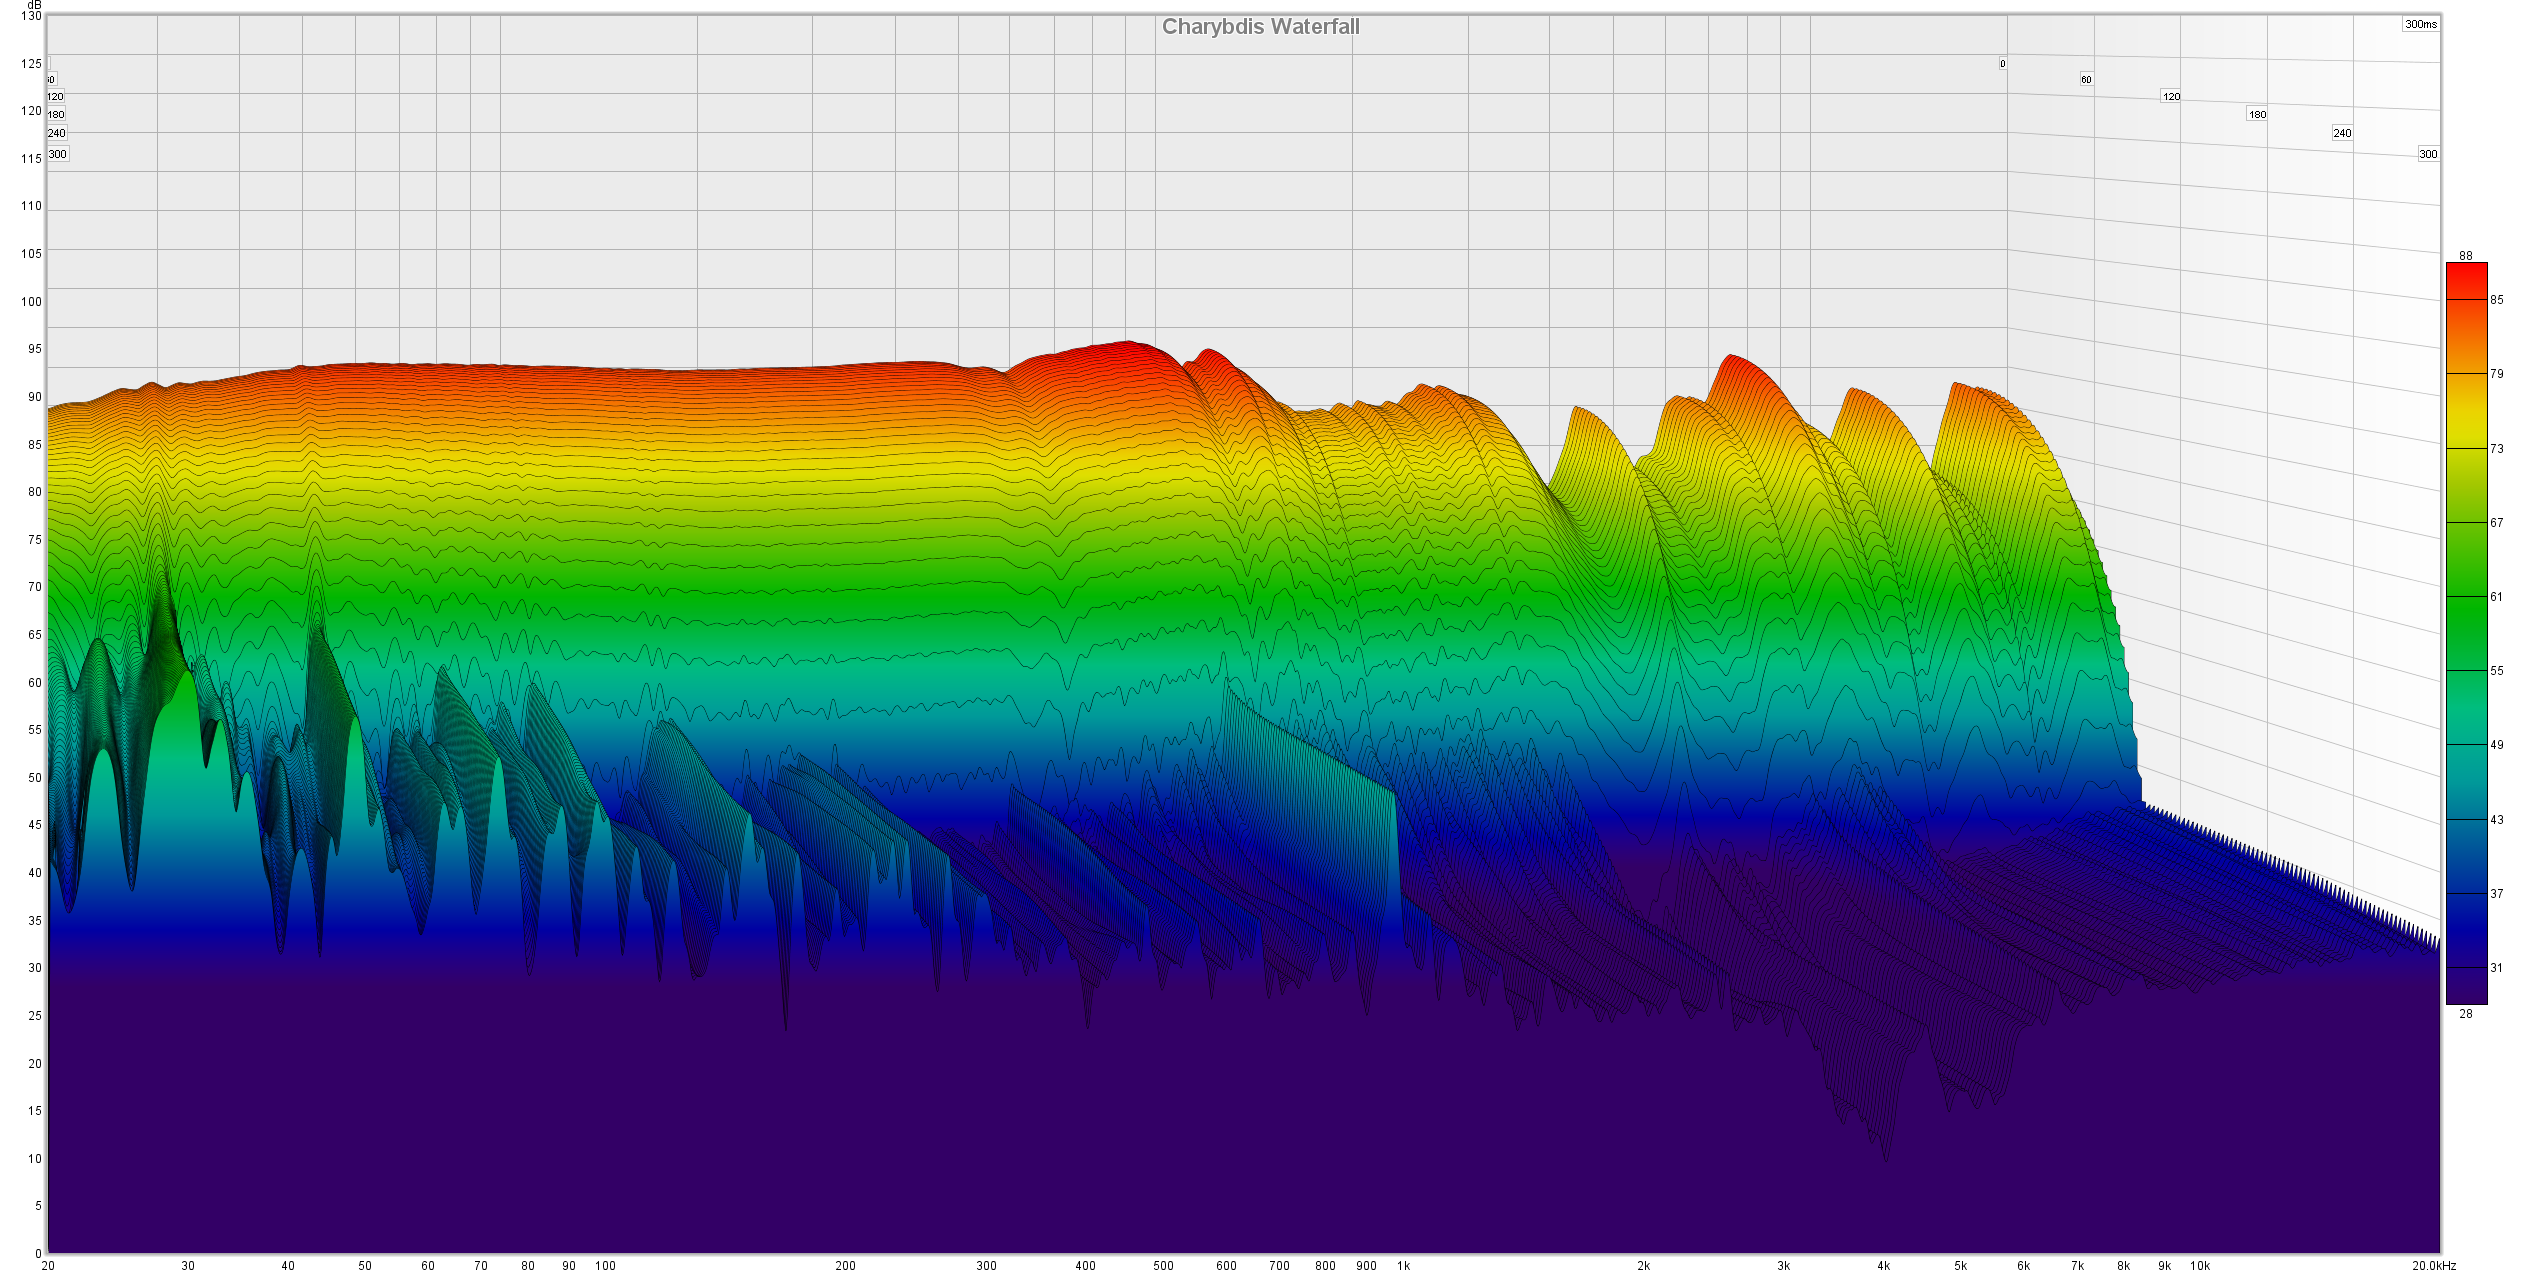Click the 300 ms label on left time axis
Image resolution: width=2522 pixels, height=1275 pixels.
tap(58, 154)
